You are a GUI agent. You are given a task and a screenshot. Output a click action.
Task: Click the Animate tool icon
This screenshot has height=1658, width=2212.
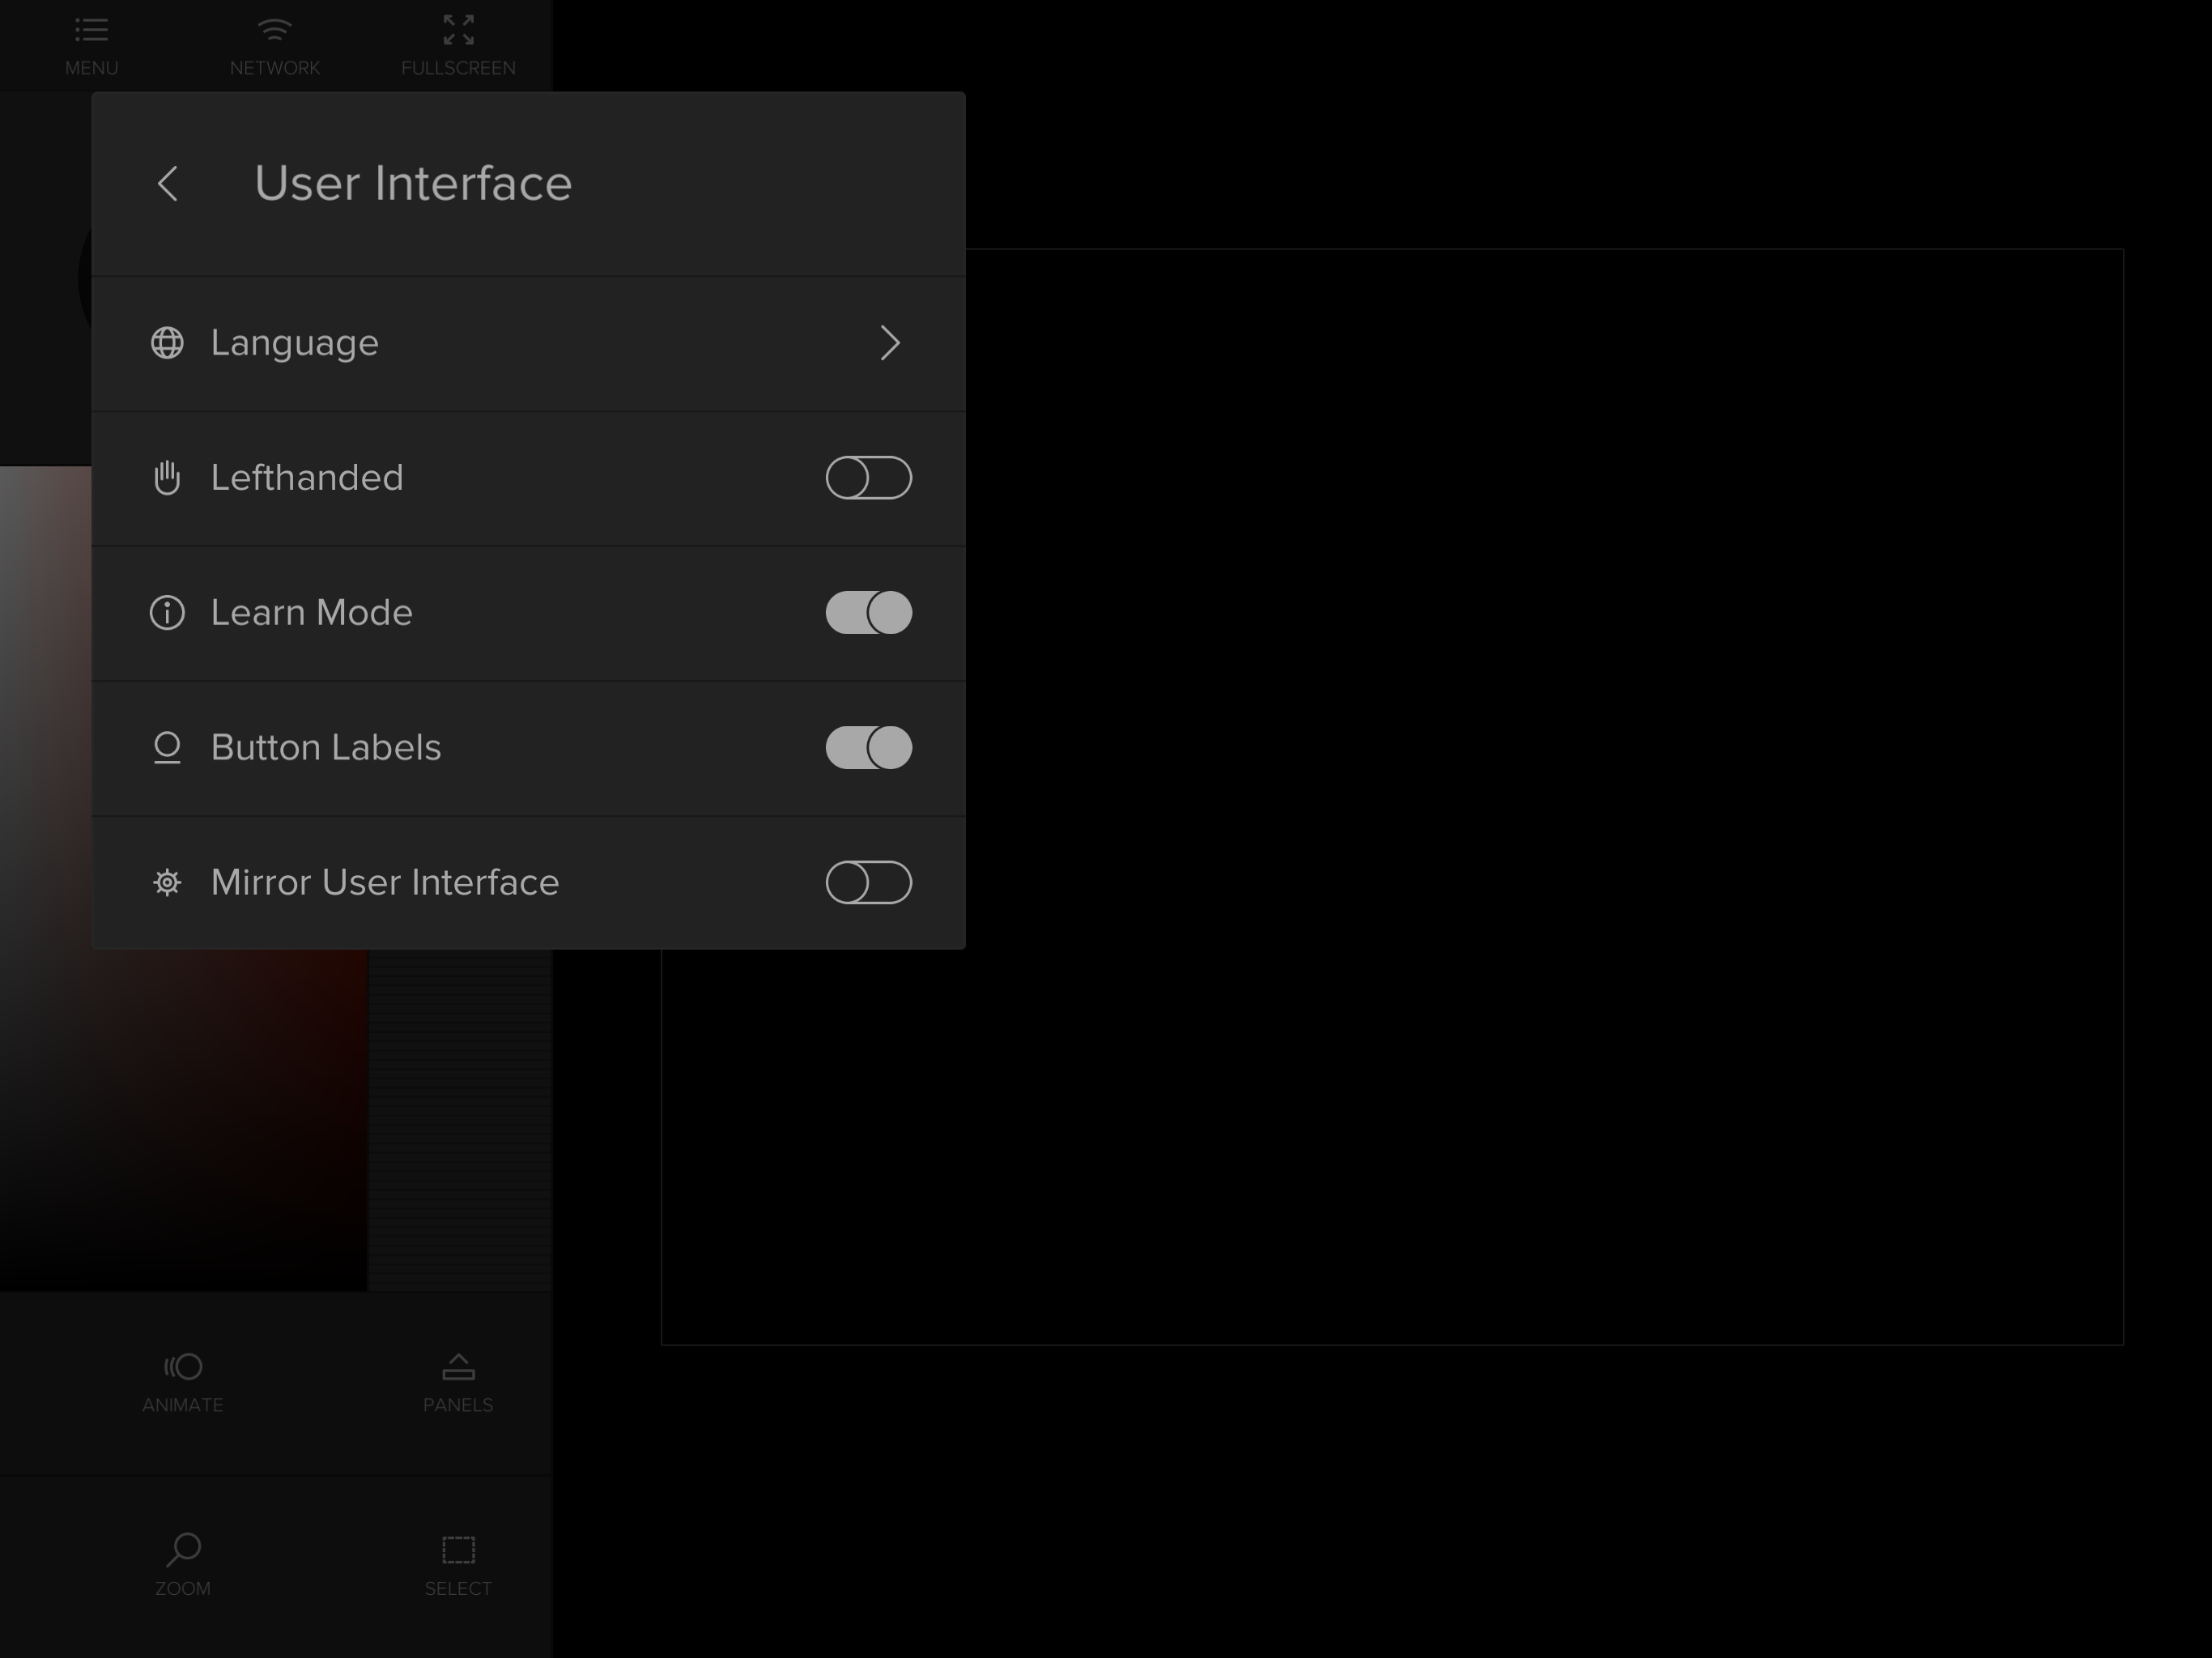[183, 1366]
